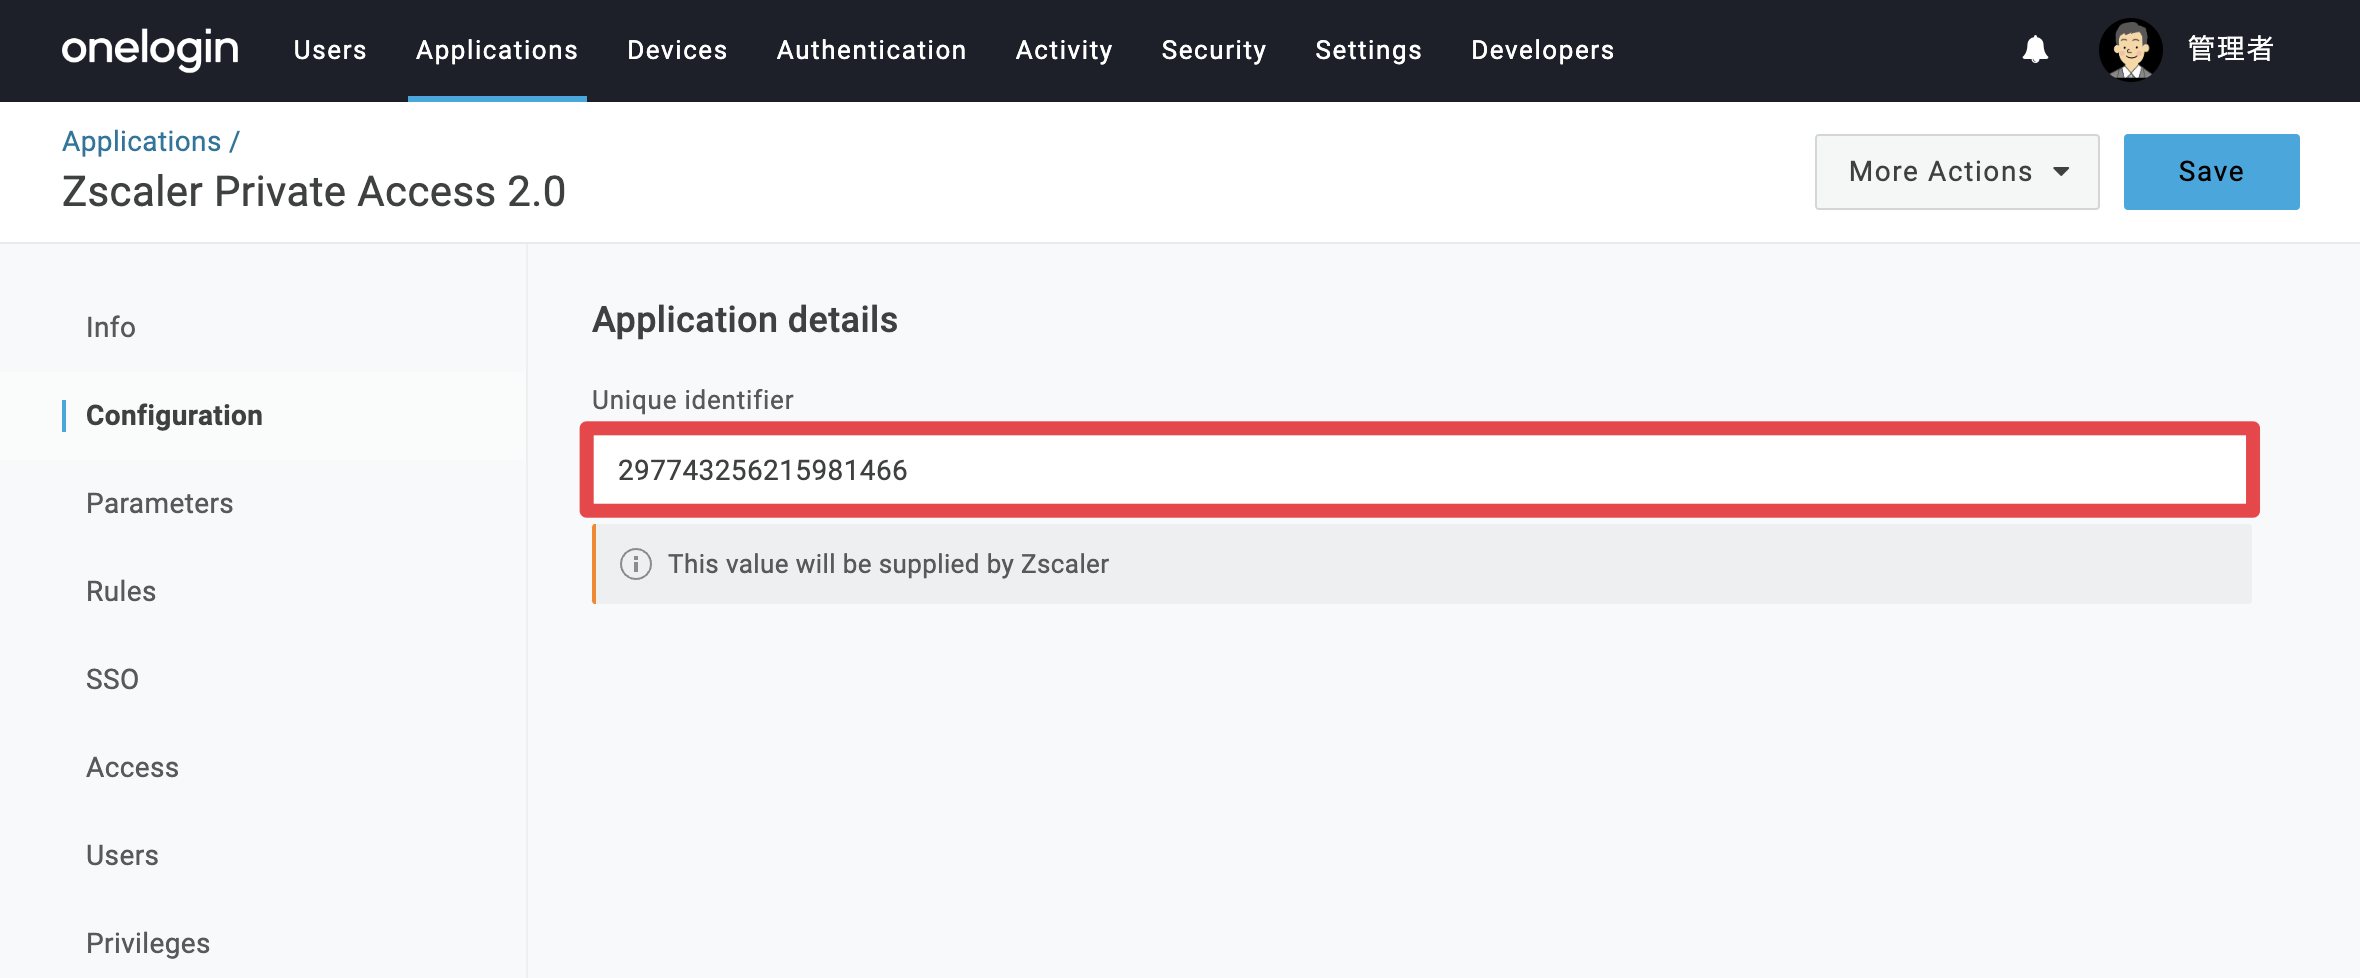Open the Security menu

[1214, 50]
